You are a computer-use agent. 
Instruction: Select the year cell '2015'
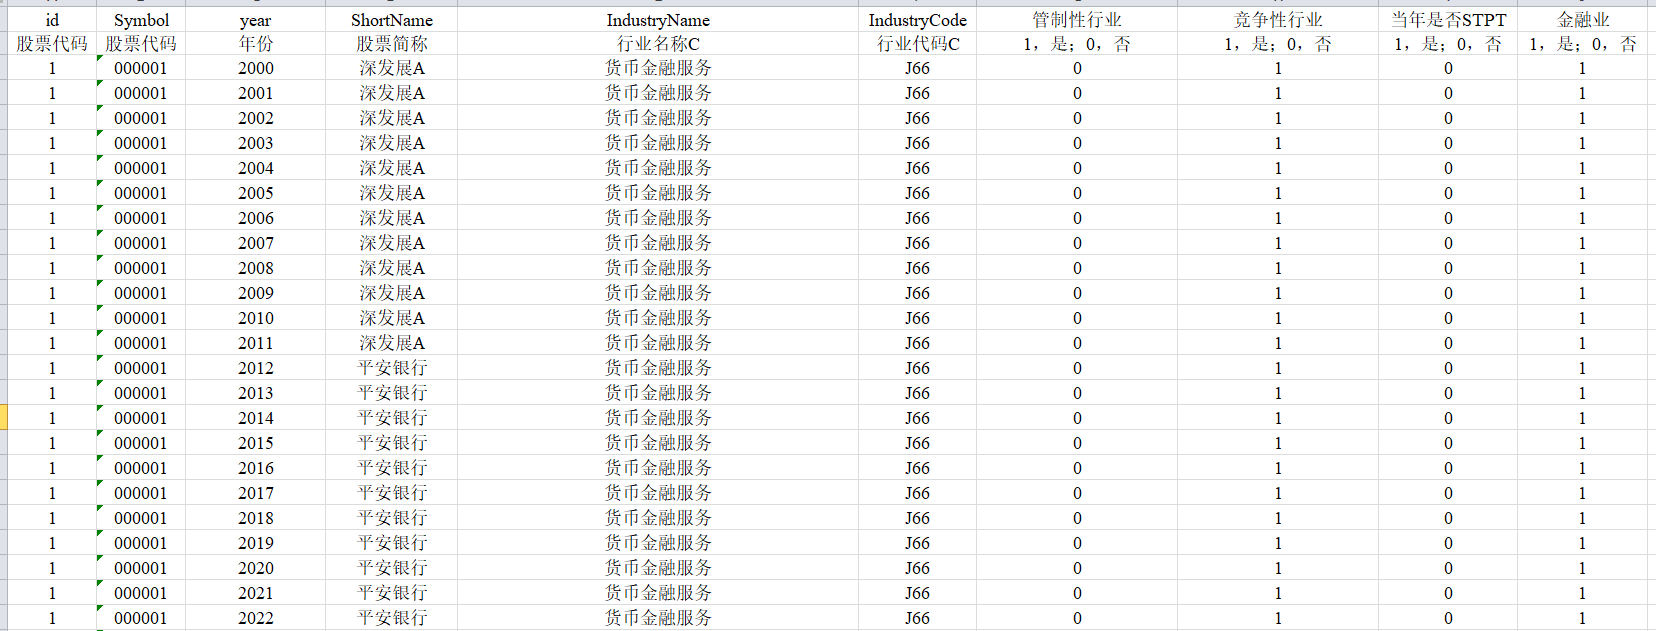[255, 443]
